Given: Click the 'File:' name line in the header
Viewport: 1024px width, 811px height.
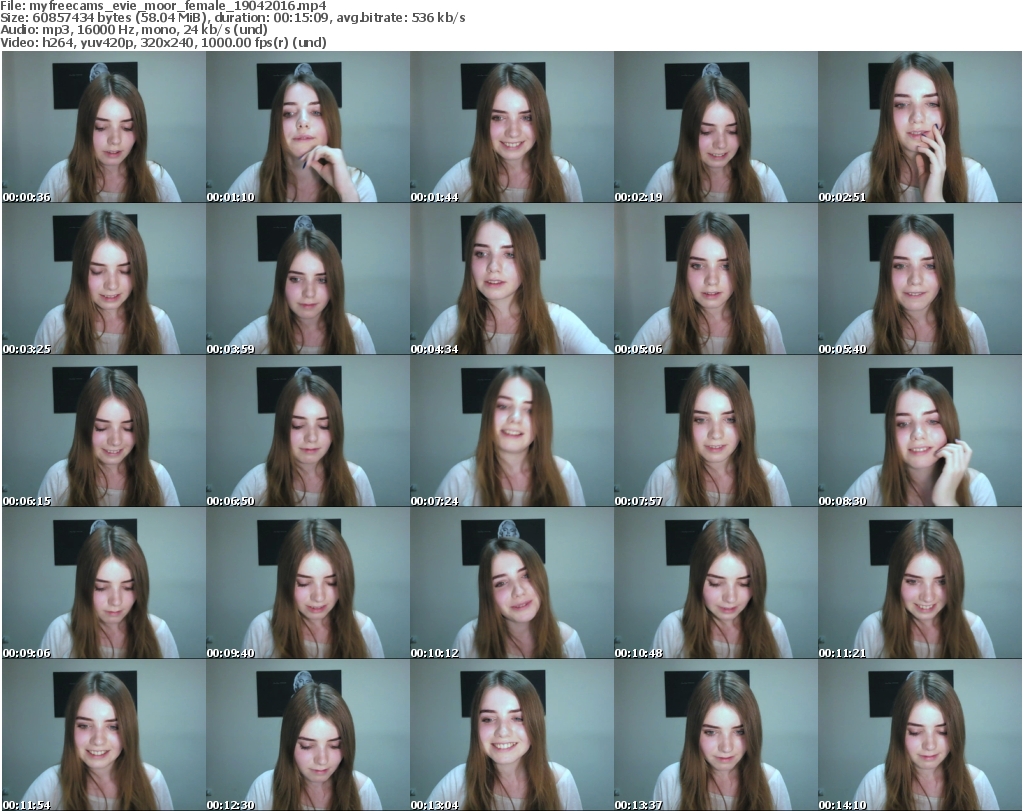Looking at the screenshot, I should tap(163, 6).
